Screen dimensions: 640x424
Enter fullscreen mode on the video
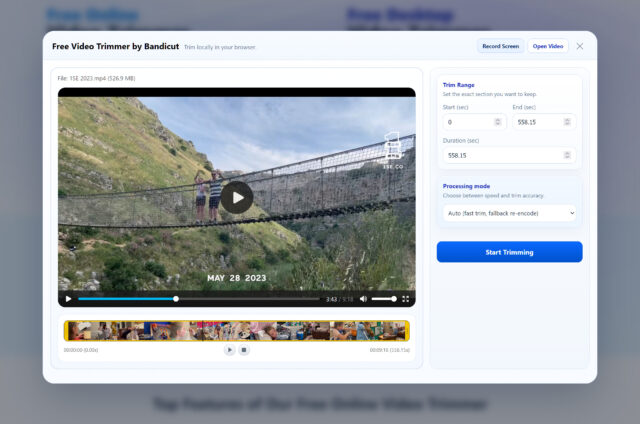pos(405,299)
